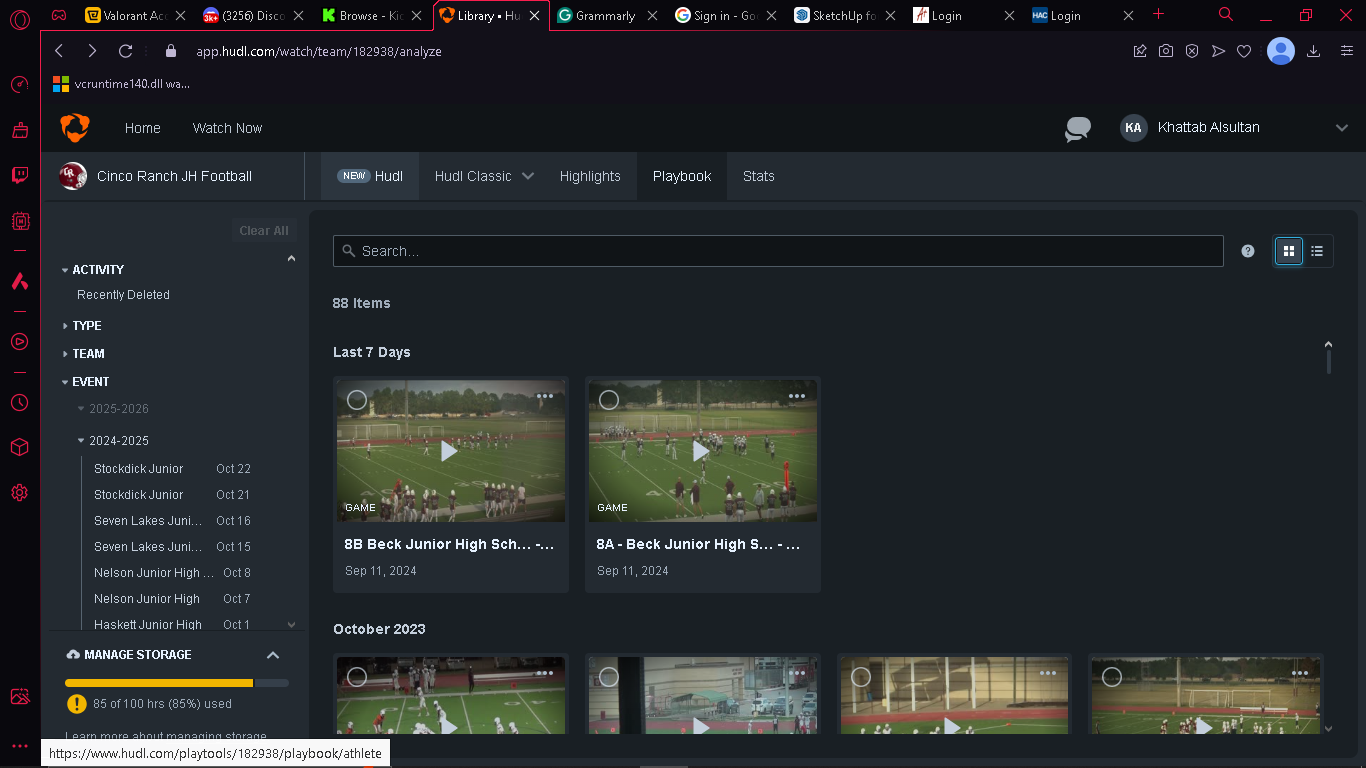
Task: Open Recently Deleted filter
Action: point(123,295)
